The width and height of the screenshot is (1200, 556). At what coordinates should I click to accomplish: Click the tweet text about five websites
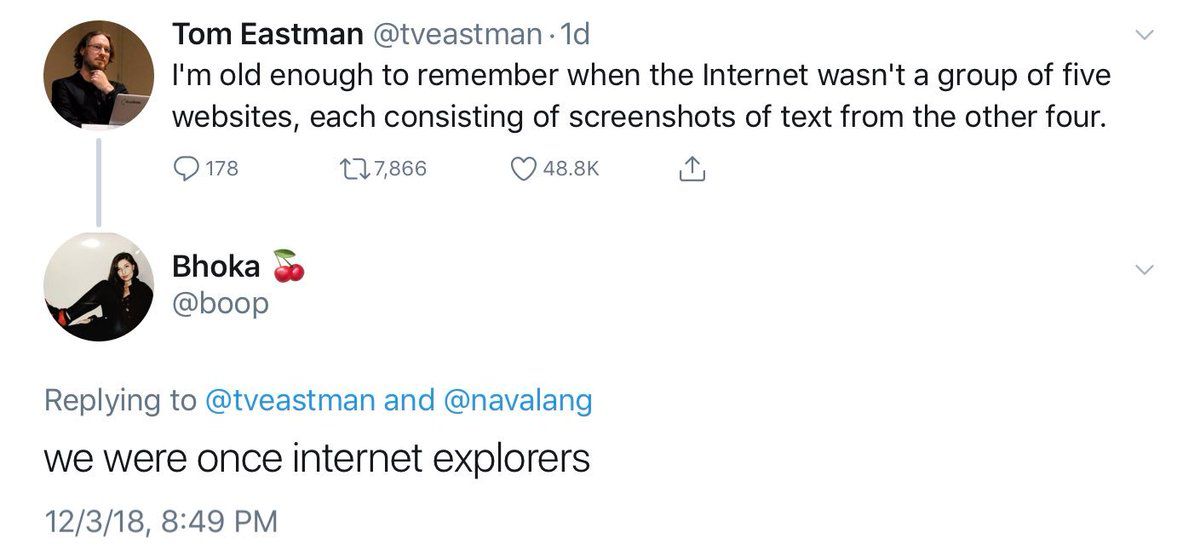pos(640,96)
